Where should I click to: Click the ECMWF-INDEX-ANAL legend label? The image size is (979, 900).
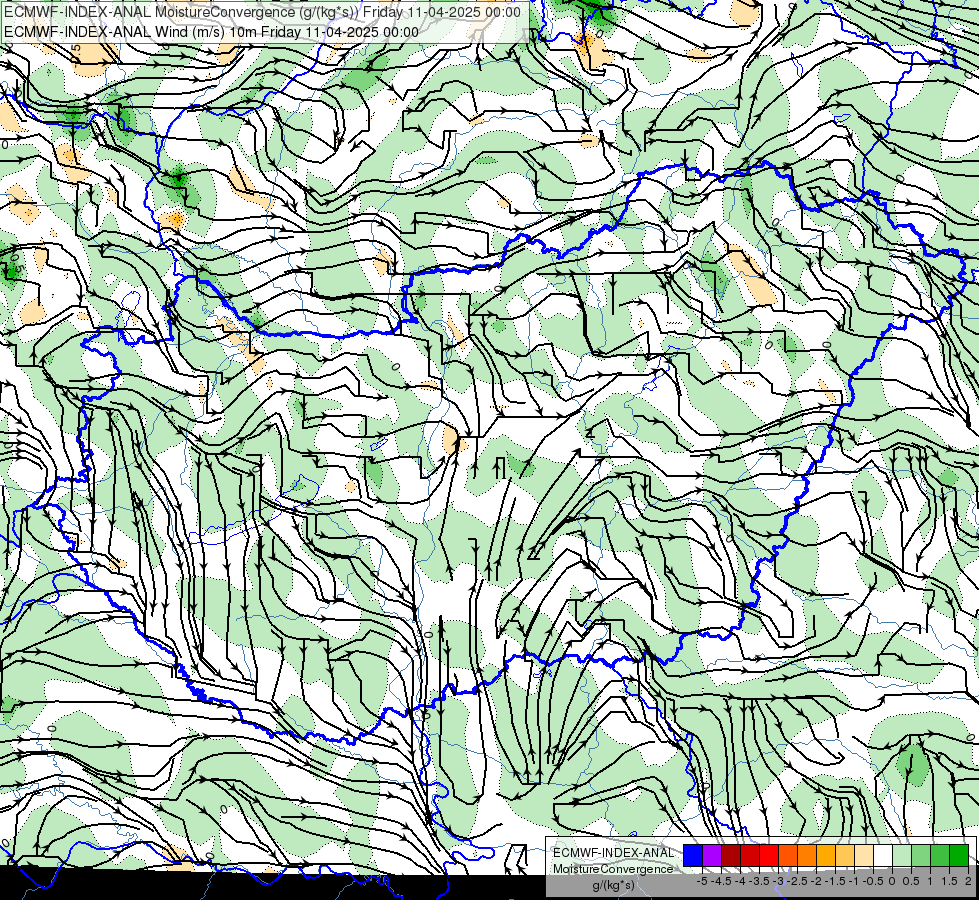tap(613, 853)
